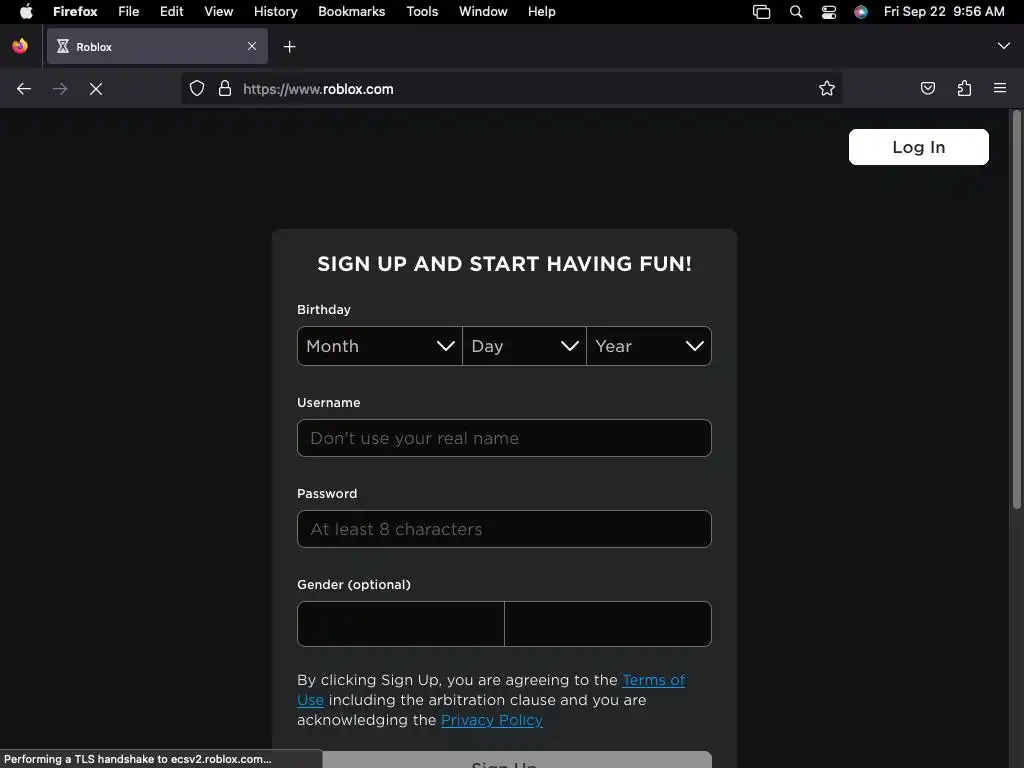Open the Help menu

point(541,11)
